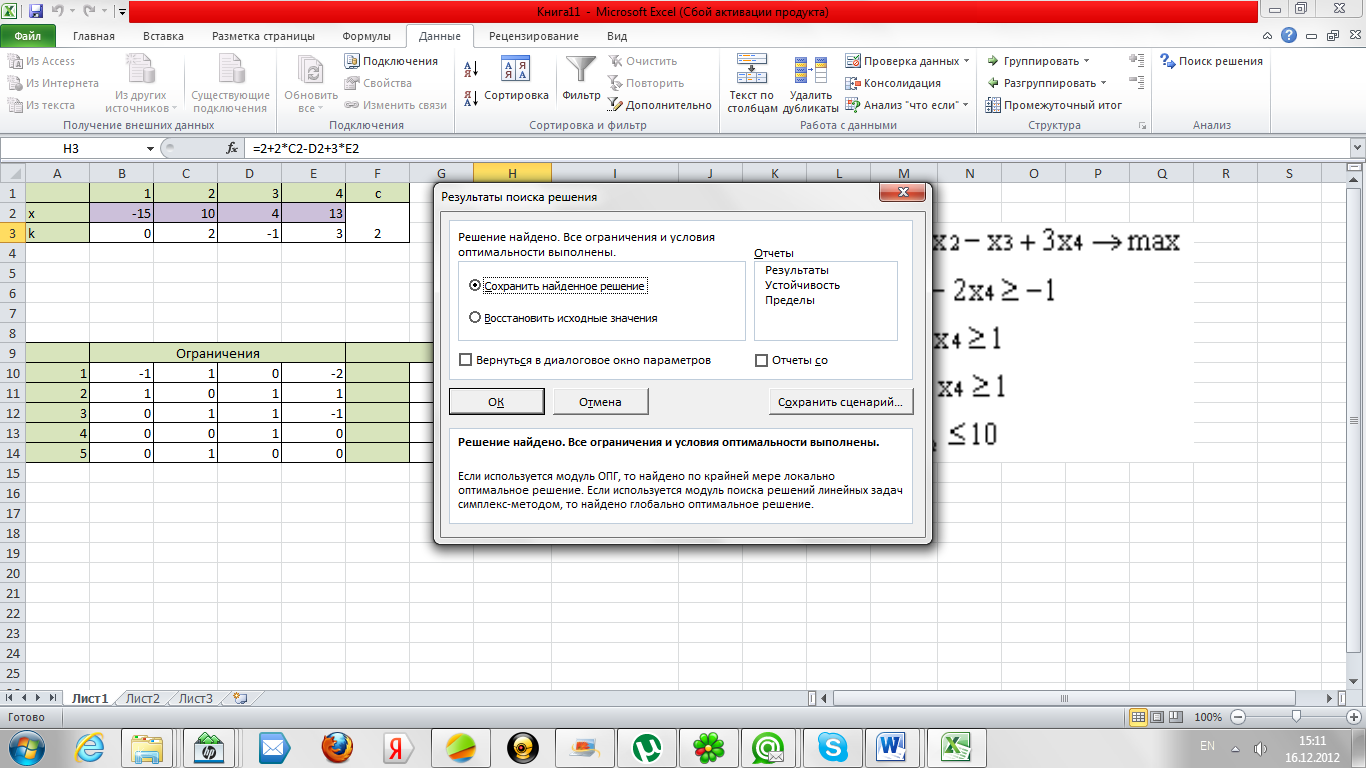Viewport: 1366px width, 768px height.
Task: Switch to Вид ribbon tab
Action: tap(617, 36)
